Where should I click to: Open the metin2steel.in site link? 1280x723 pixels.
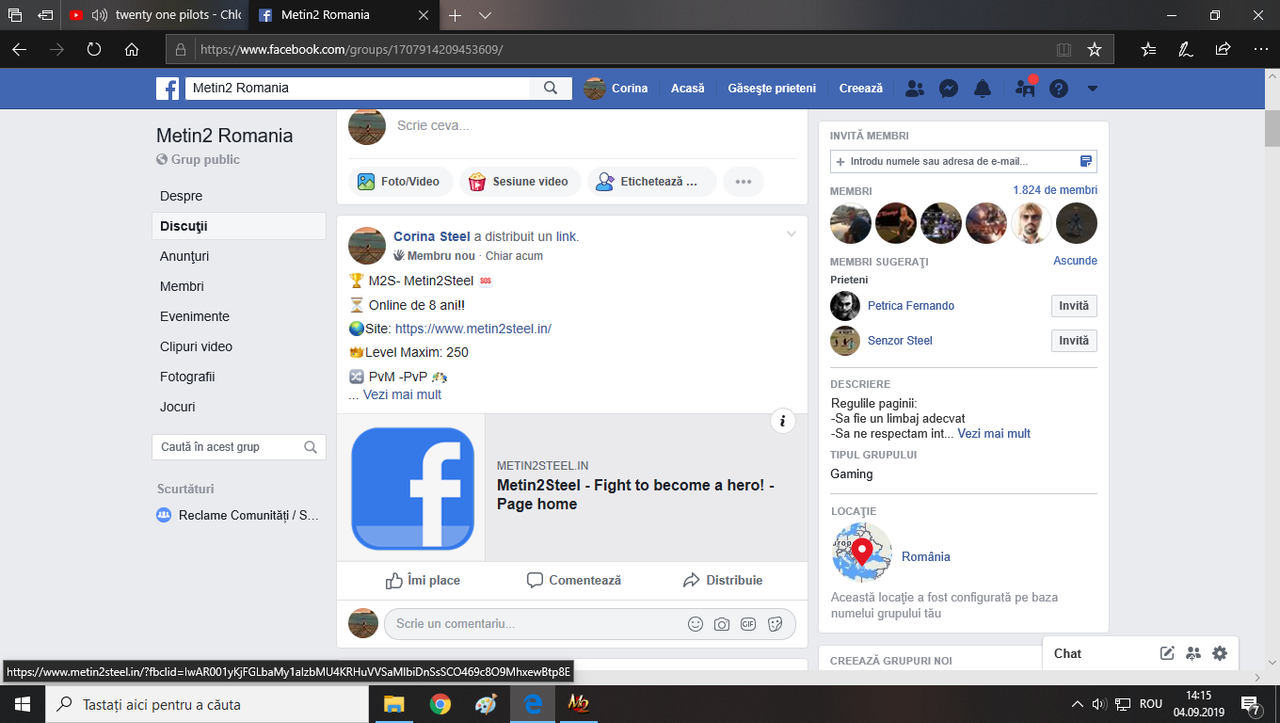click(x=473, y=328)
